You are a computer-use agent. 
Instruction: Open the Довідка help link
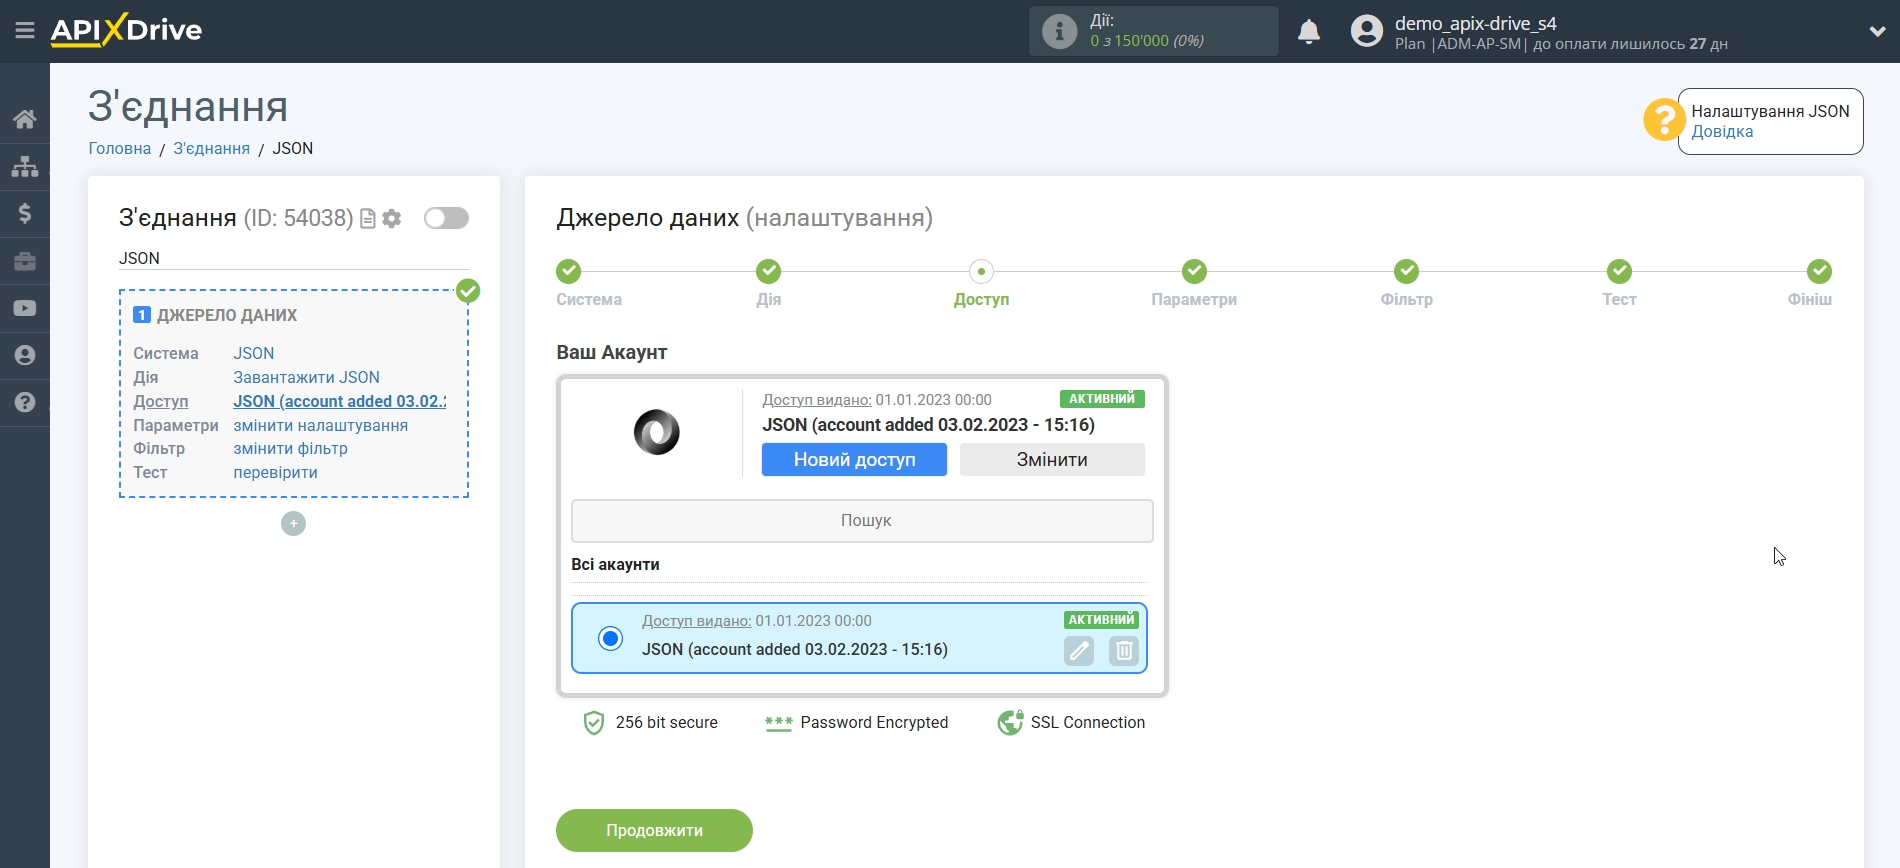(x=1722, y=132)
